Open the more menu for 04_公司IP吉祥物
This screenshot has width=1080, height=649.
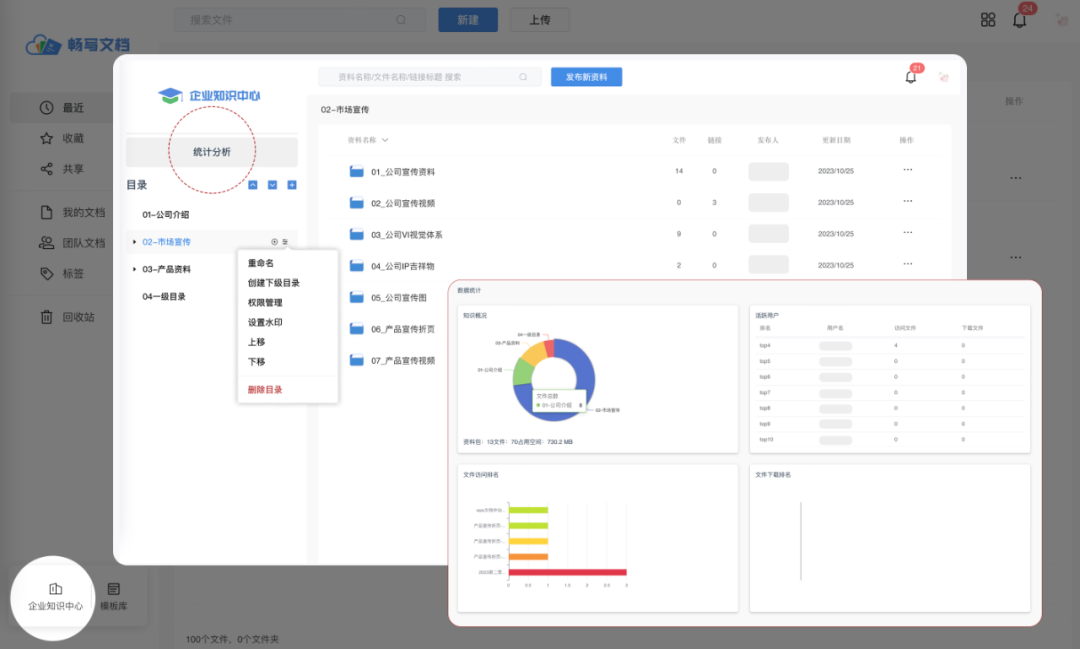tap(908, 264)
